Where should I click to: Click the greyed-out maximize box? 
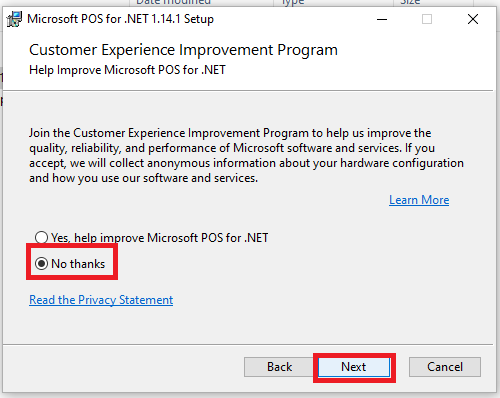click(427, 19)
